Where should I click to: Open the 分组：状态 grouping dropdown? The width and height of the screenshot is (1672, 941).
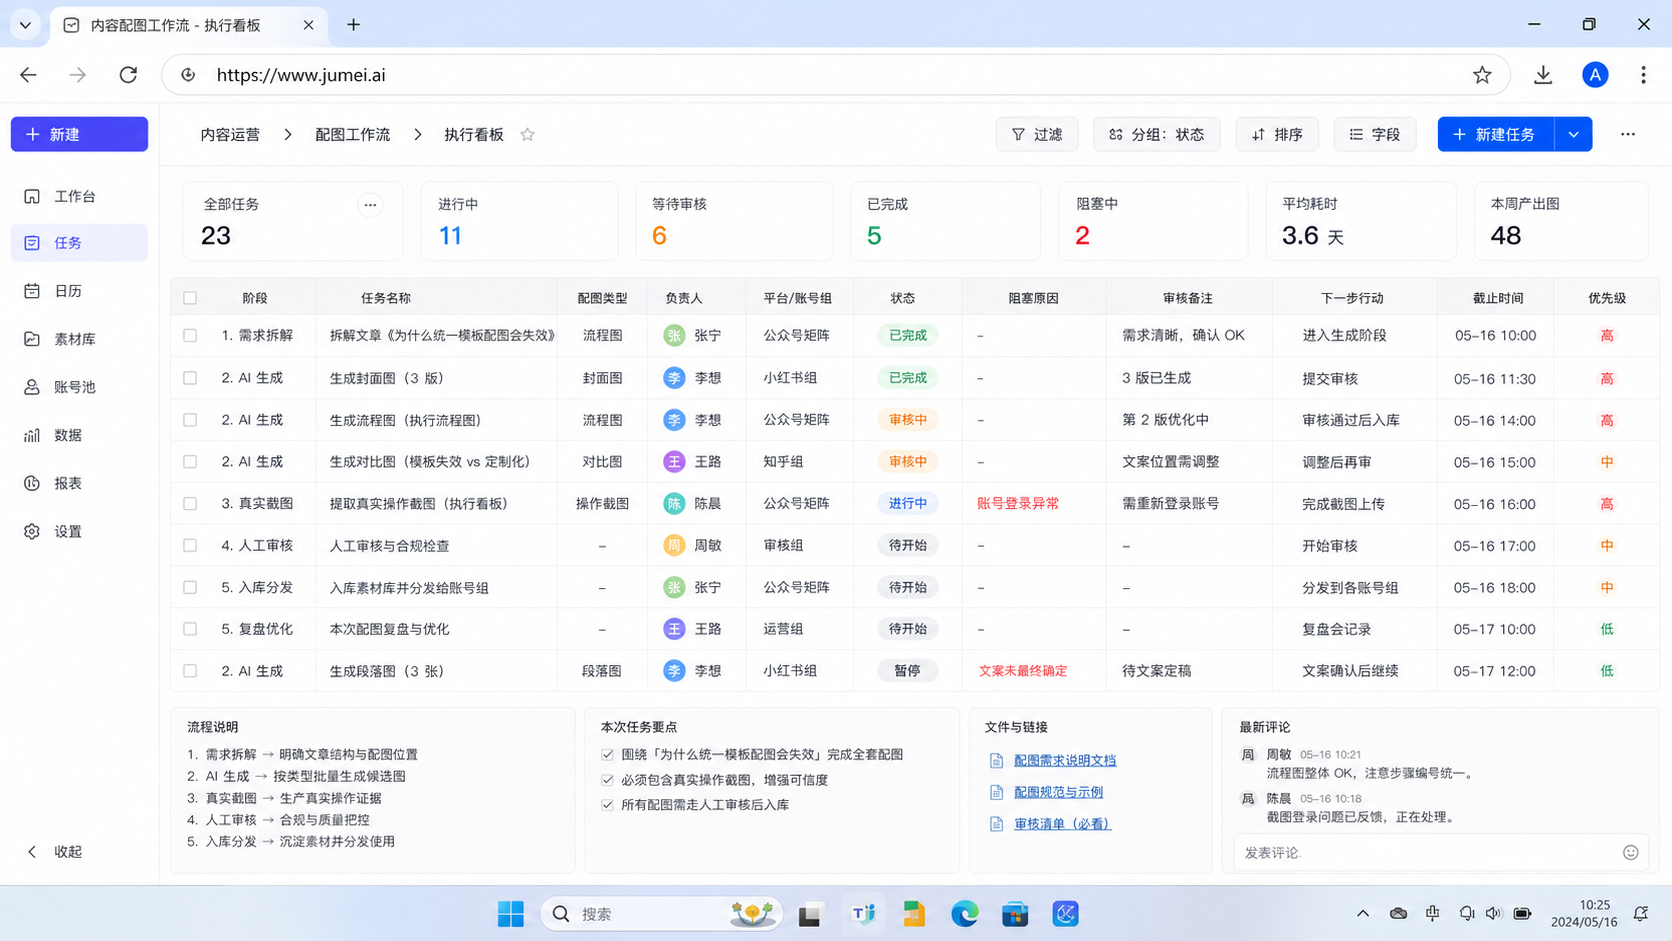(x=1156, y=134)
